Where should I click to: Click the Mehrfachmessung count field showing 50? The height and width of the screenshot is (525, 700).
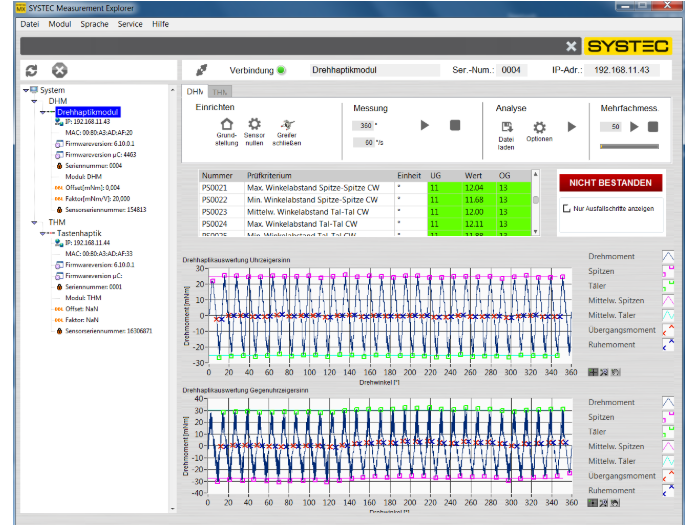click(611, 127)
